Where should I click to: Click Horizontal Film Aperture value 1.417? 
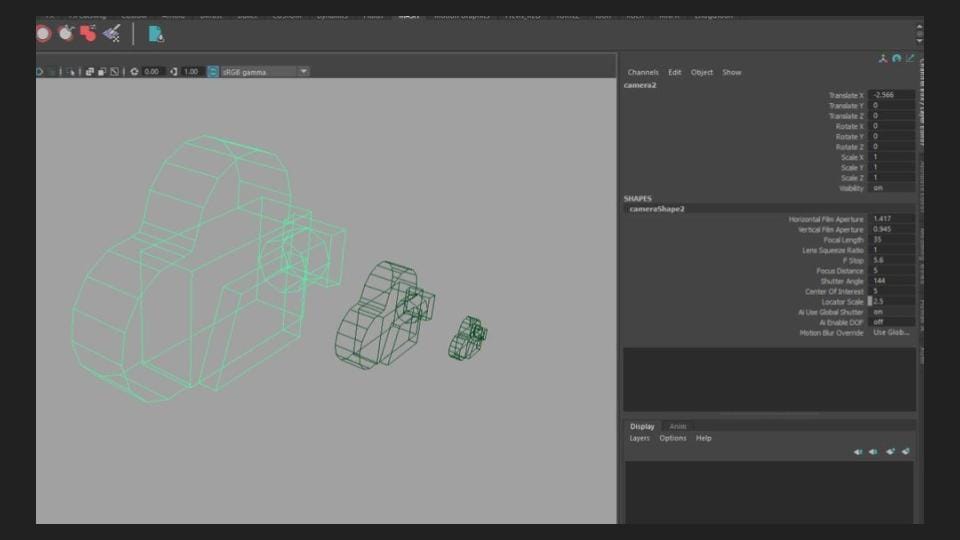[x=891, y=219]
